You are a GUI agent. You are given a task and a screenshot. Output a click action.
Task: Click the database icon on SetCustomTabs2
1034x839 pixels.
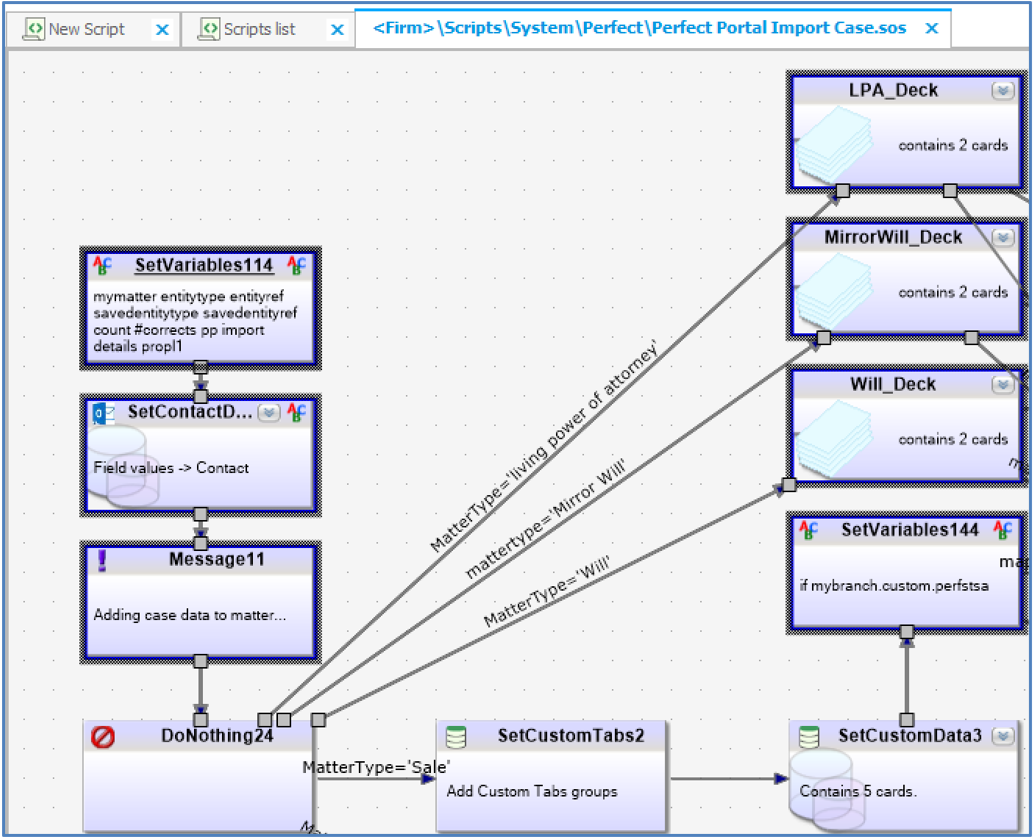[x=456, y=737]
